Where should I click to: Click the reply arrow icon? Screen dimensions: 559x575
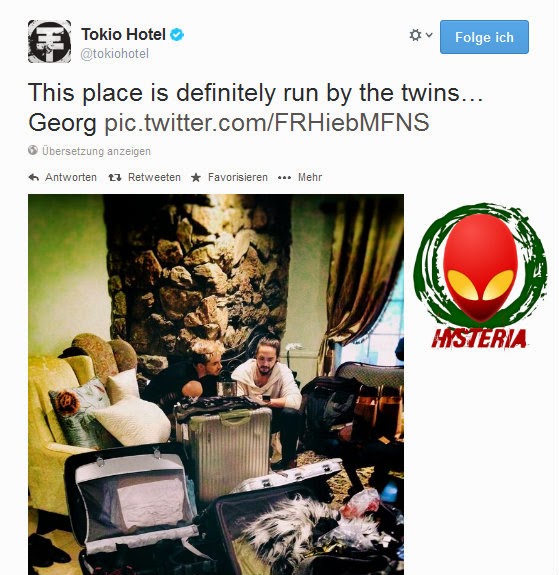point(34,177)
